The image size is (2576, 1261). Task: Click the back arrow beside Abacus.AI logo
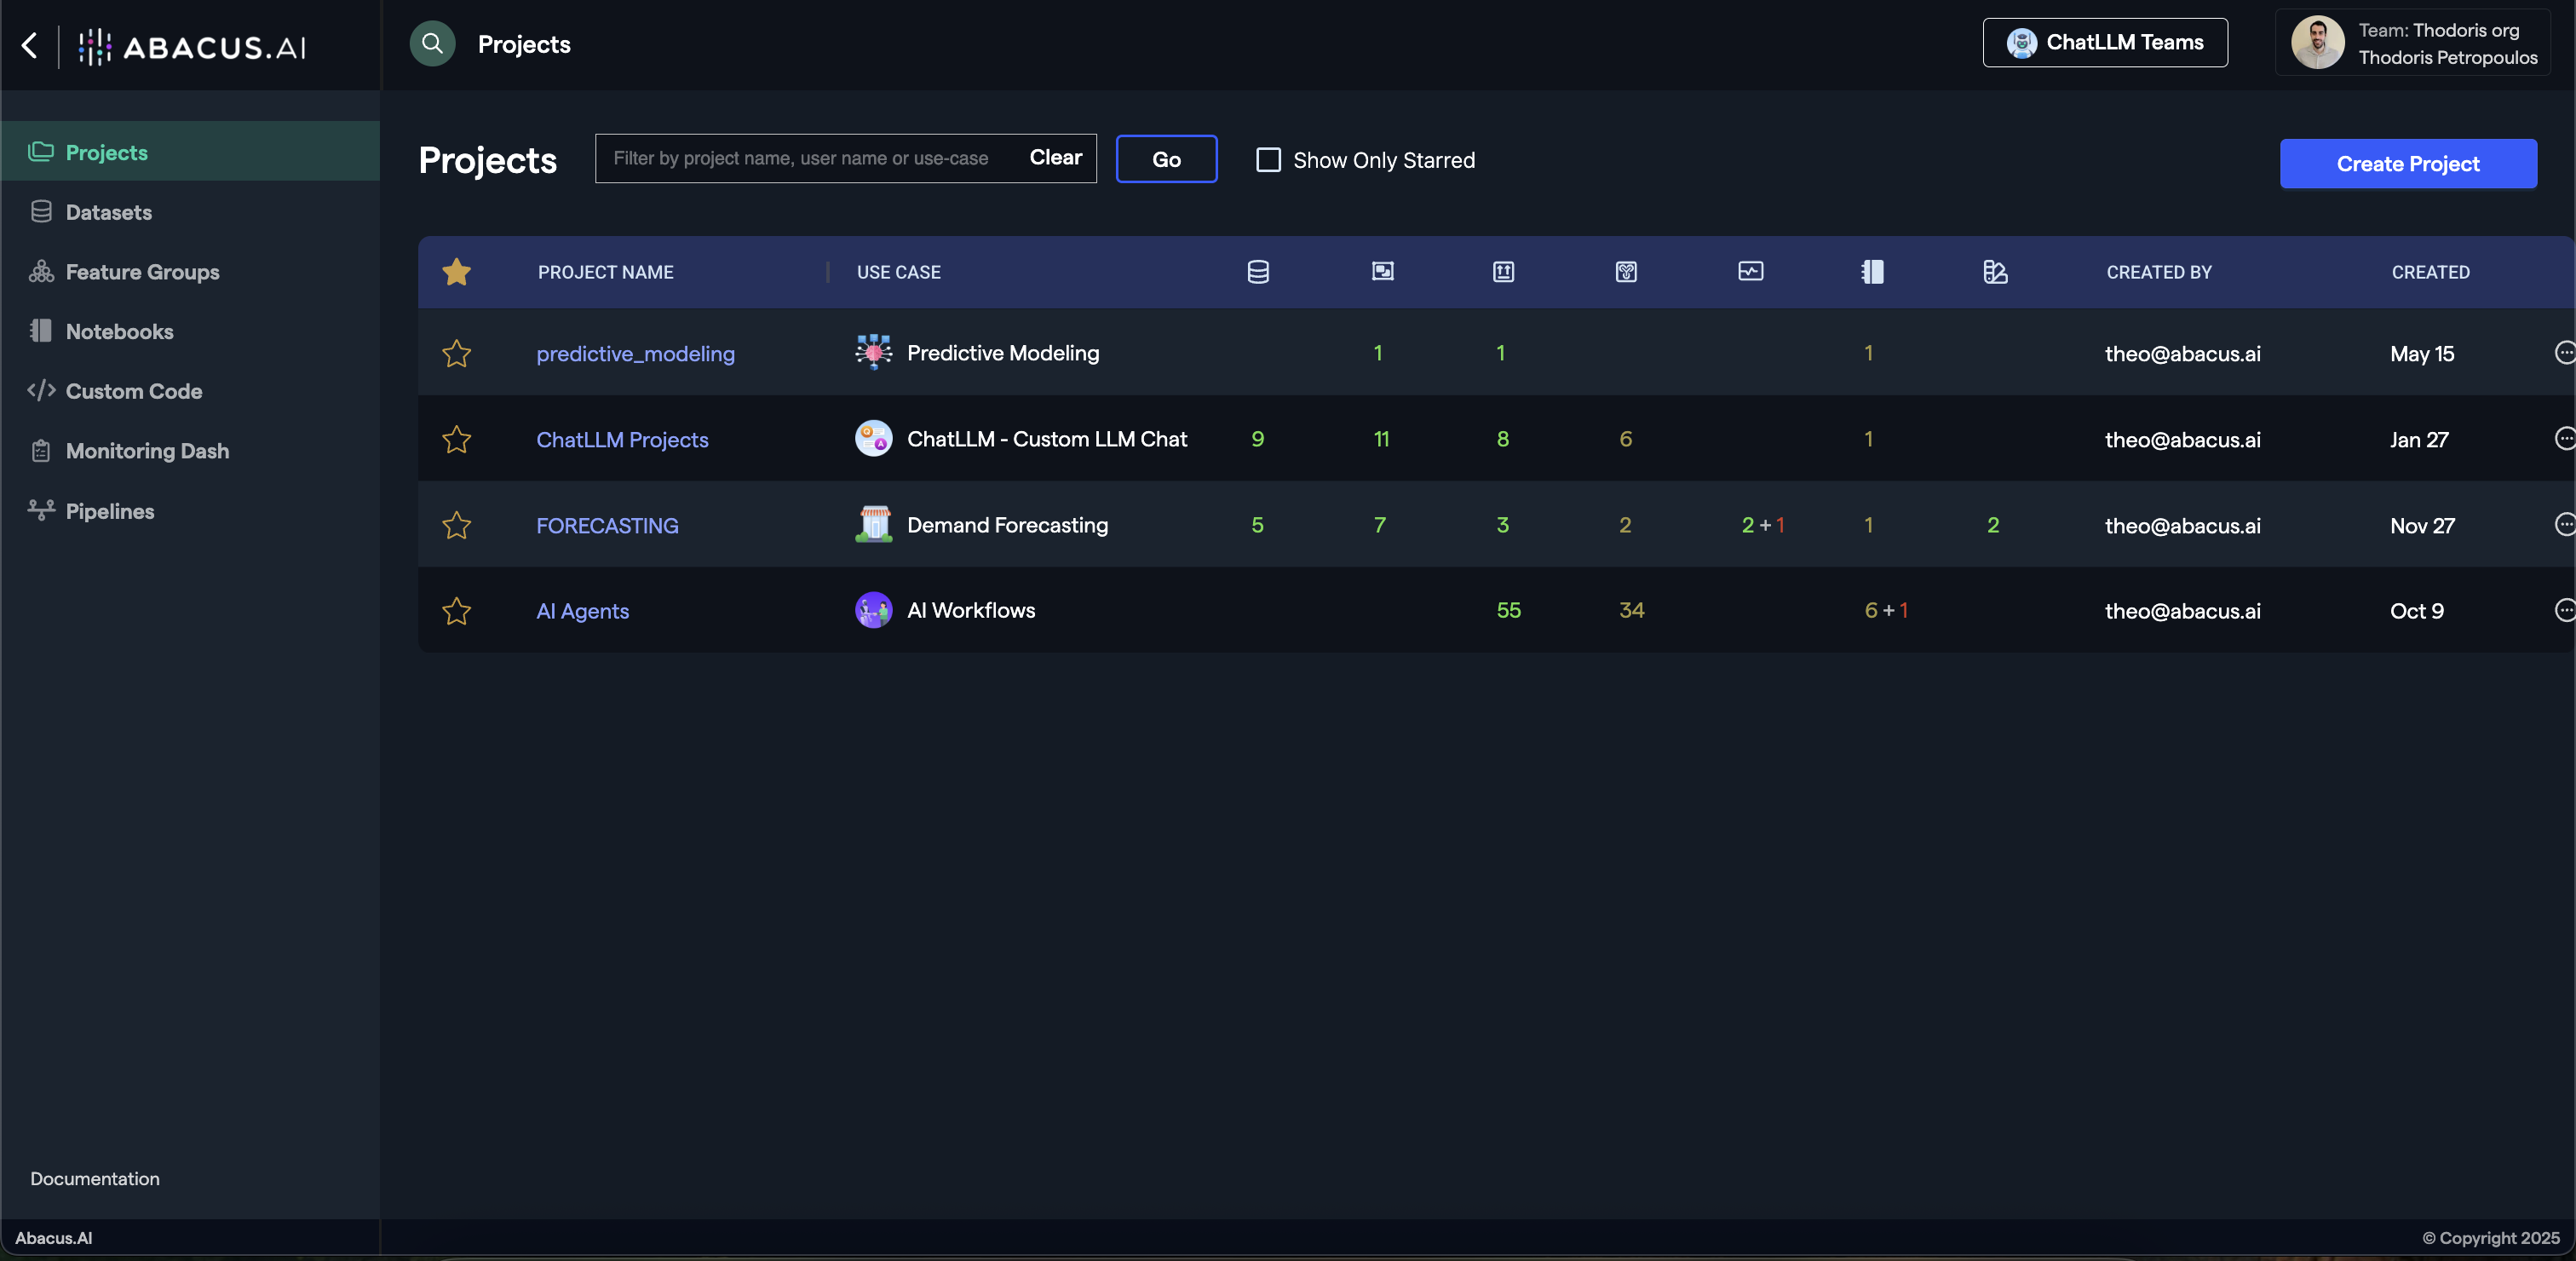(x=30, y=45)
